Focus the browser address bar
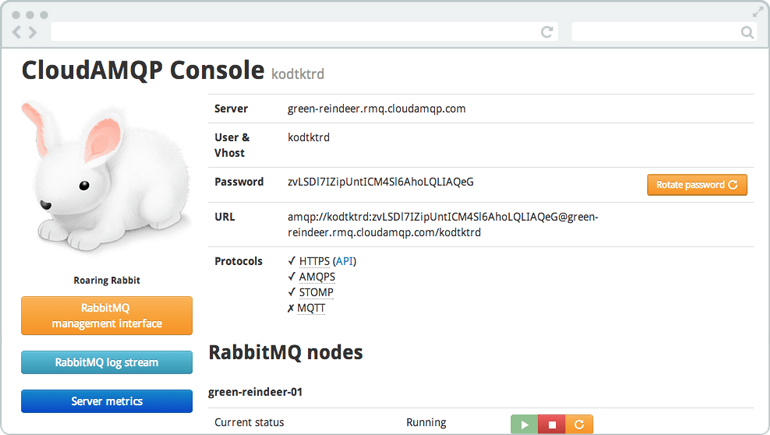 pyautogui.click(x=304, y=32)
